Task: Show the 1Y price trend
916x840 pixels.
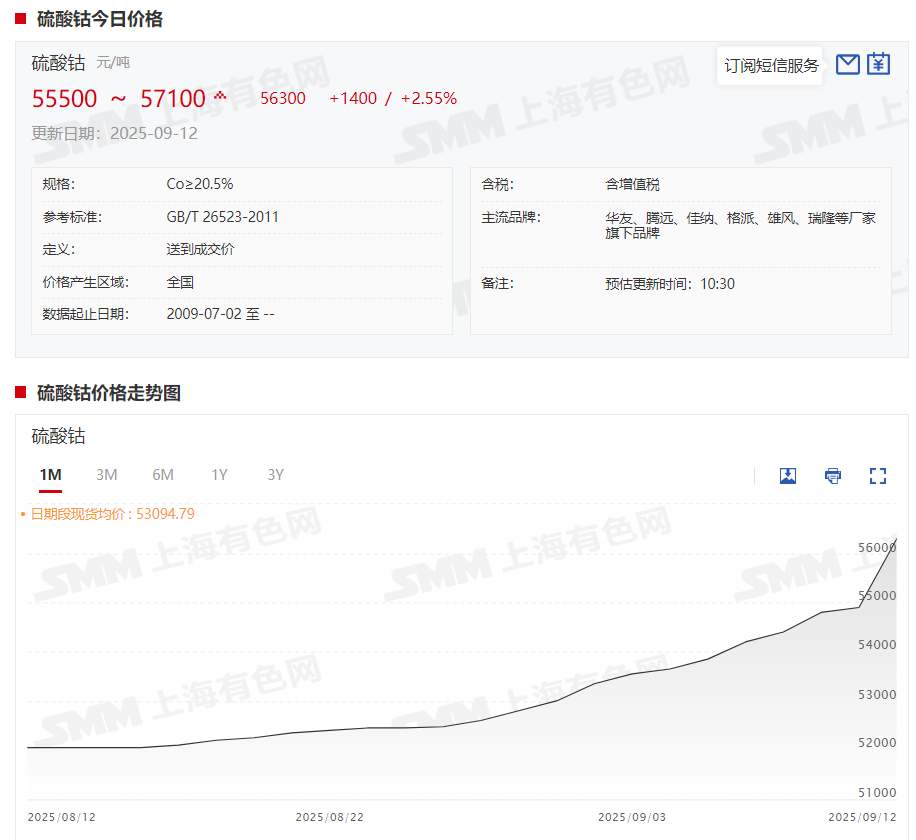Action: (x=219, y=475)
